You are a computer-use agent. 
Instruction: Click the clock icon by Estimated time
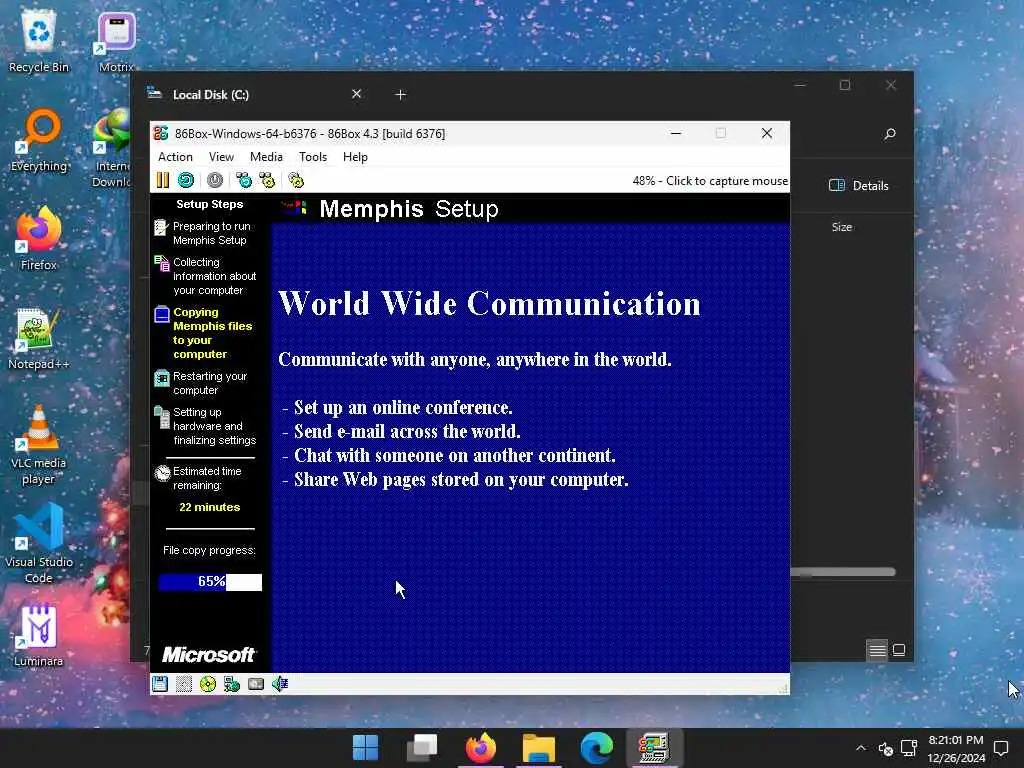(x=162, y=473)
